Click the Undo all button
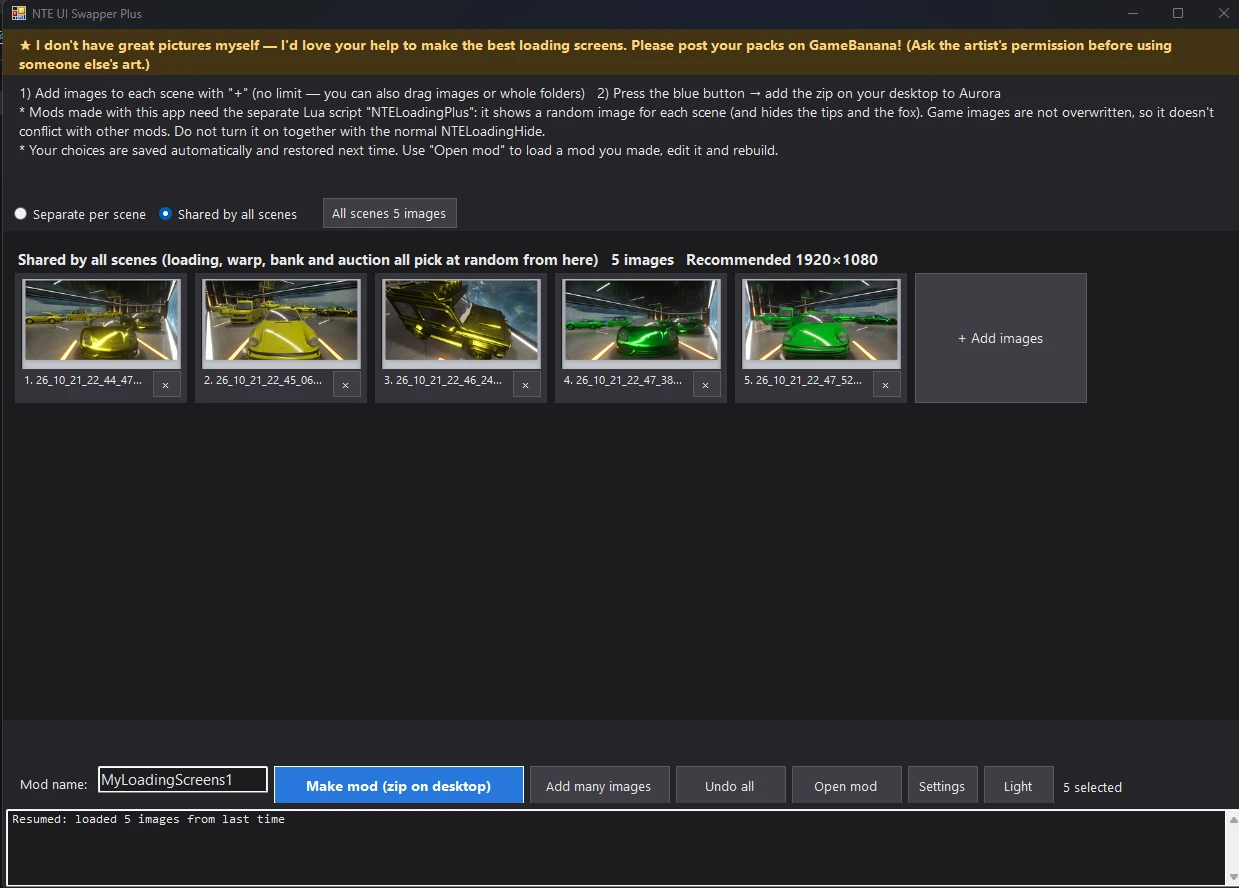The height and width of the screenshot is (888, 1239). coord(730,785)
